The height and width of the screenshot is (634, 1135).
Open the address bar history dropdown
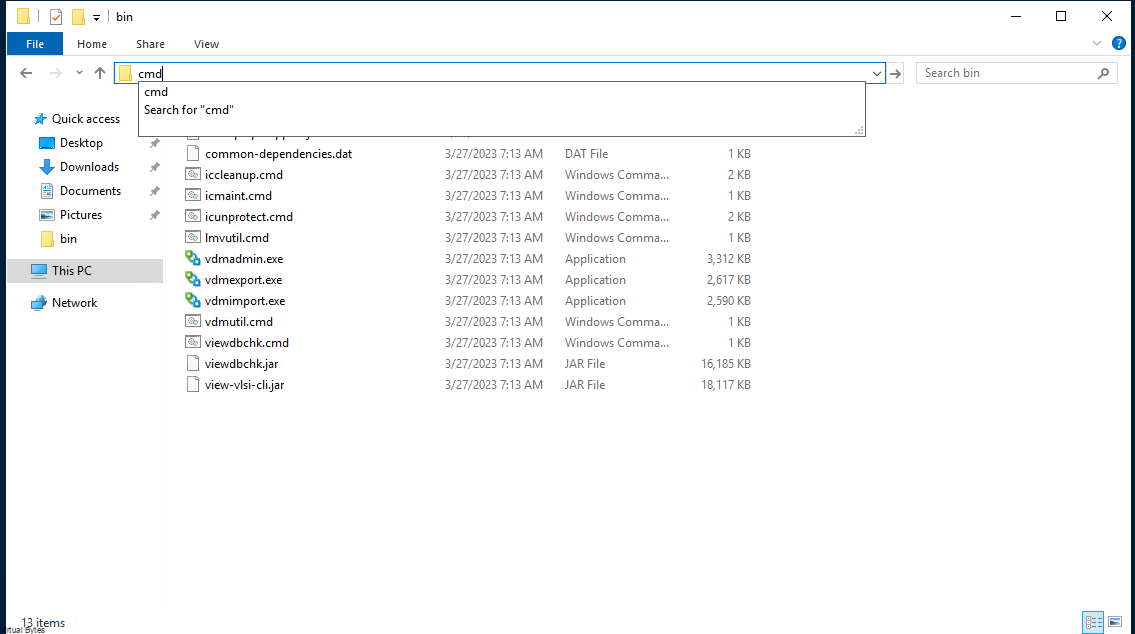877,72
